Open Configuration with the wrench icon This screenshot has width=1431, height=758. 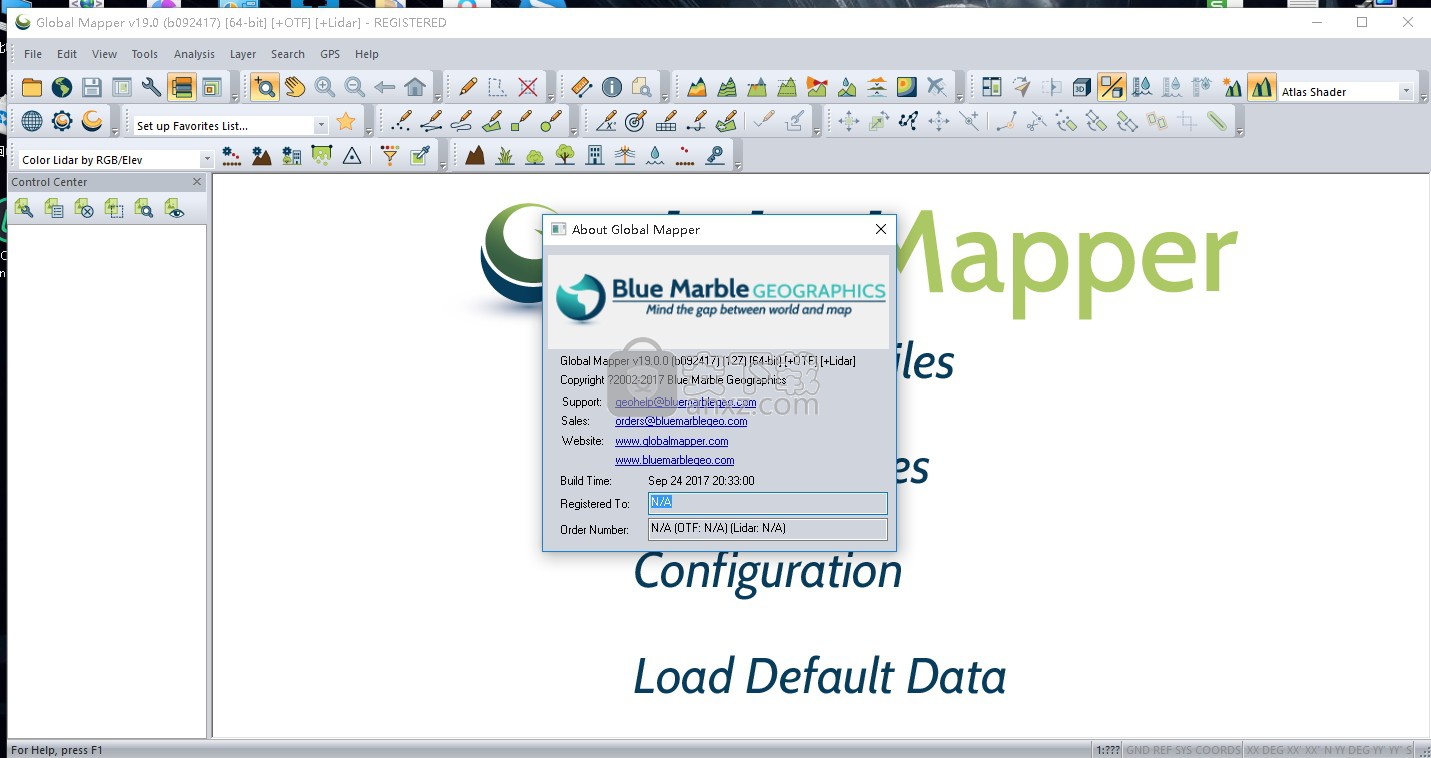(x=151, y=88)
